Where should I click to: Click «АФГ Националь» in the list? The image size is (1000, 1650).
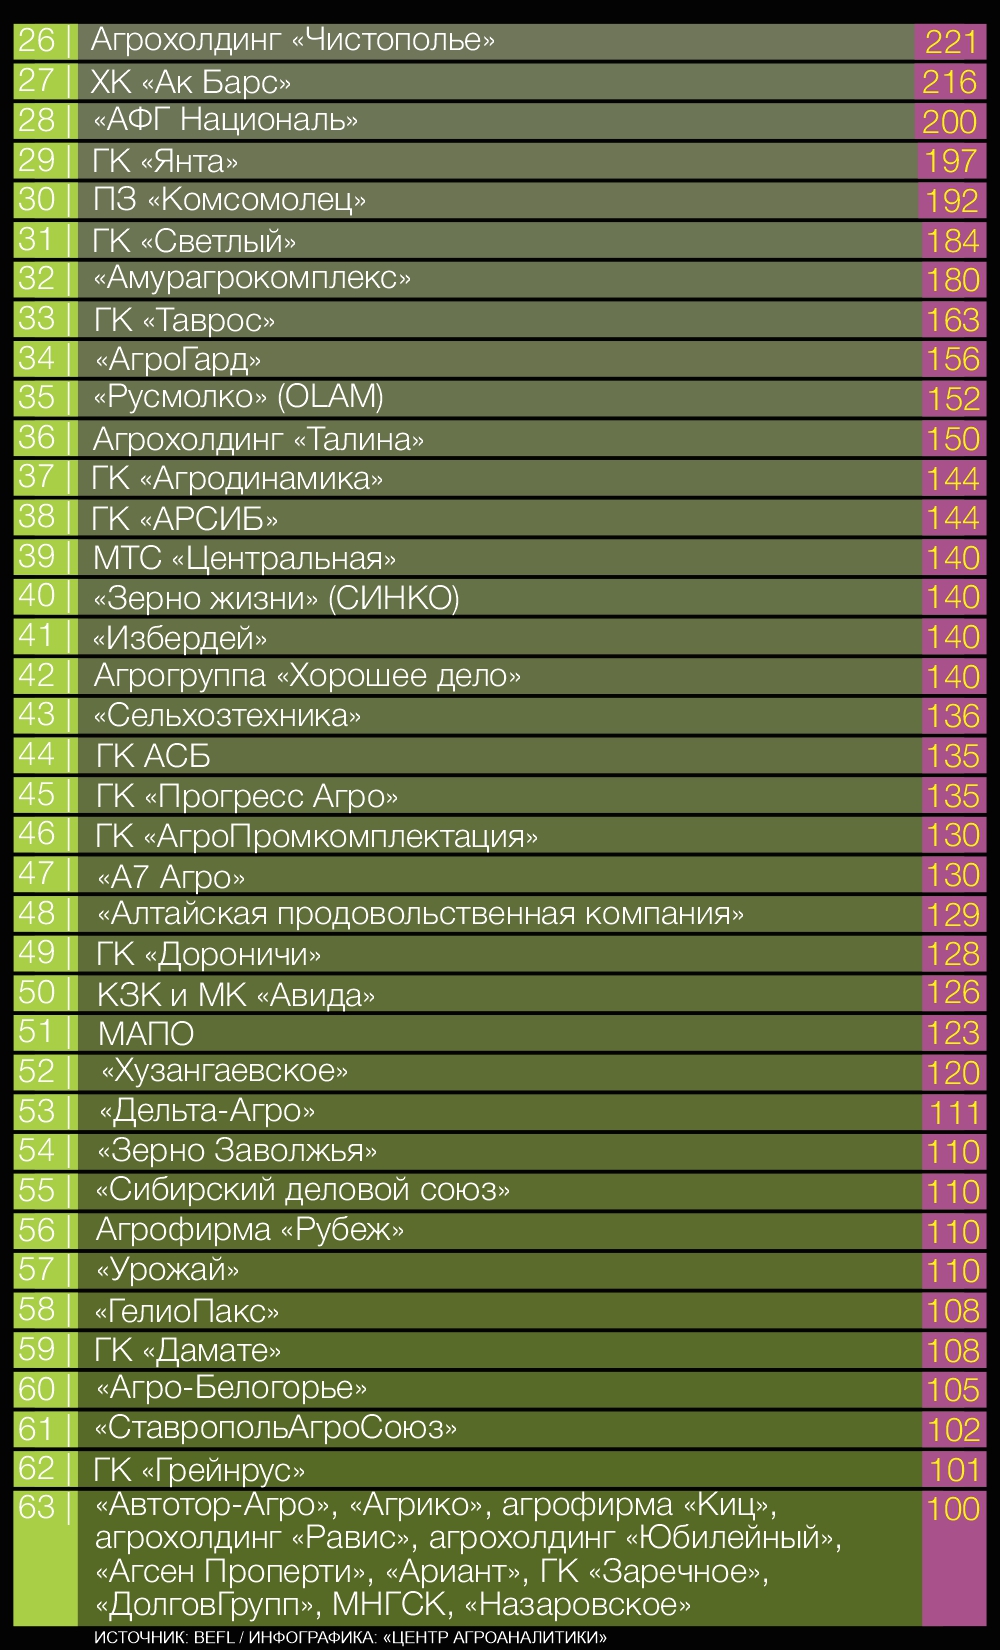pyautogui.click(x=226, y=120)
